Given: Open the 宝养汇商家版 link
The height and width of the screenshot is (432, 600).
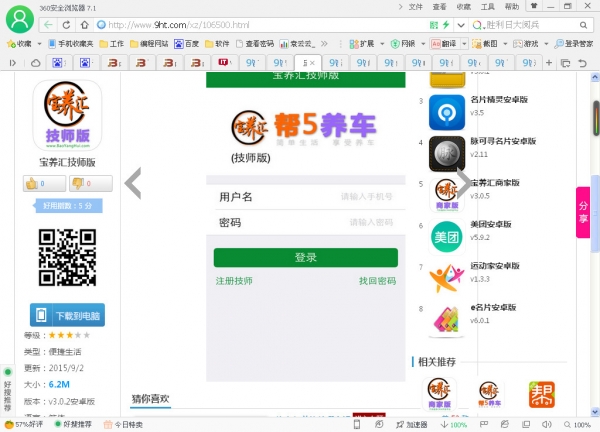Looking at the screenshot, I should pyautogui.click(x=495, y=183).
